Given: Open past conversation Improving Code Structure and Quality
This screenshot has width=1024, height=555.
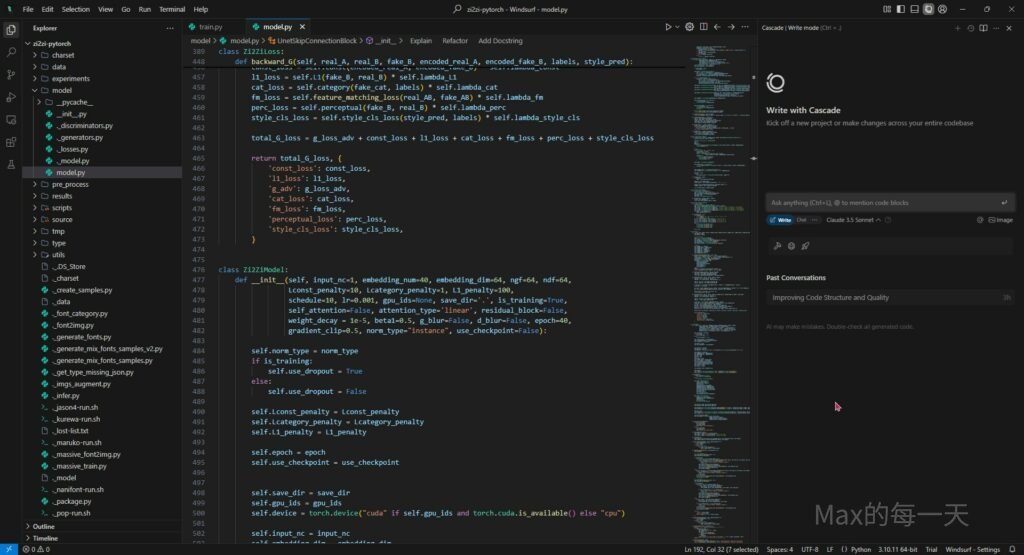Looking at the screenshot, I should 830,297.
